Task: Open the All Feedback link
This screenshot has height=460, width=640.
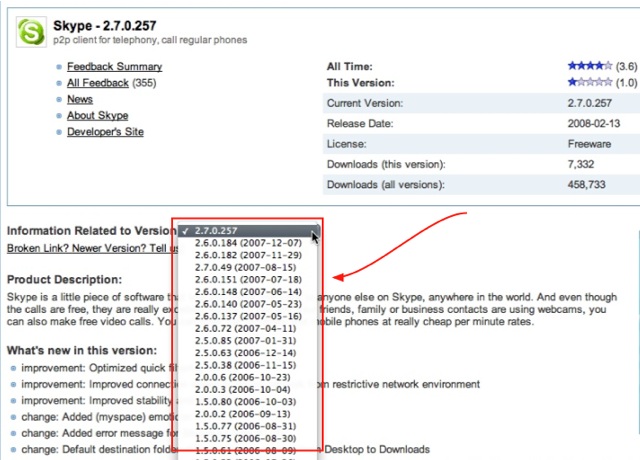Action: click(x=98, y=83)
